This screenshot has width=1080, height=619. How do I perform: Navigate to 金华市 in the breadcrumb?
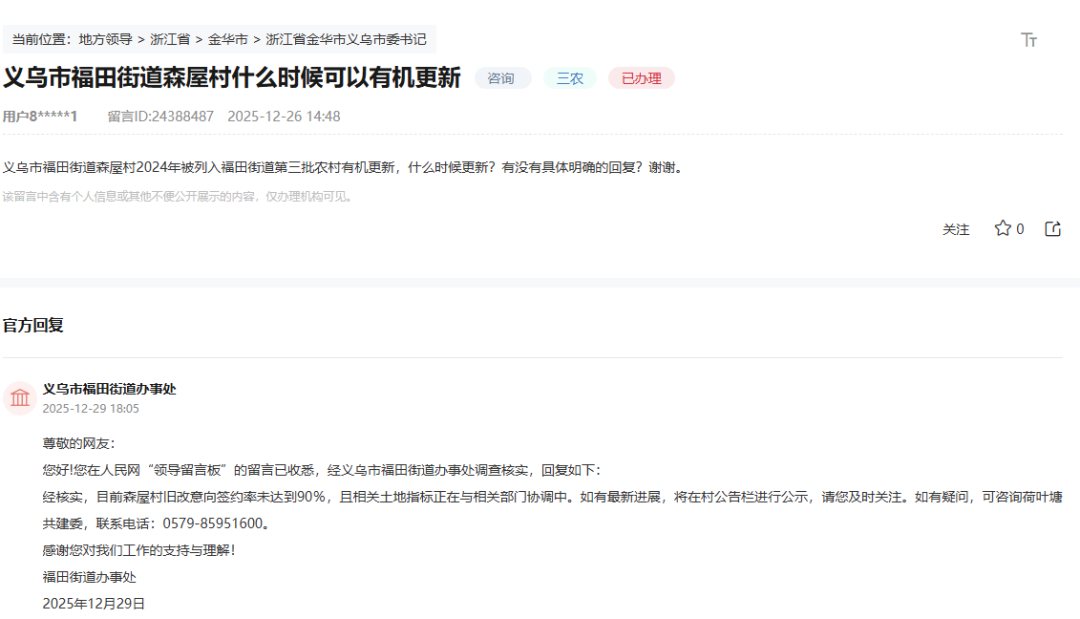228,40
